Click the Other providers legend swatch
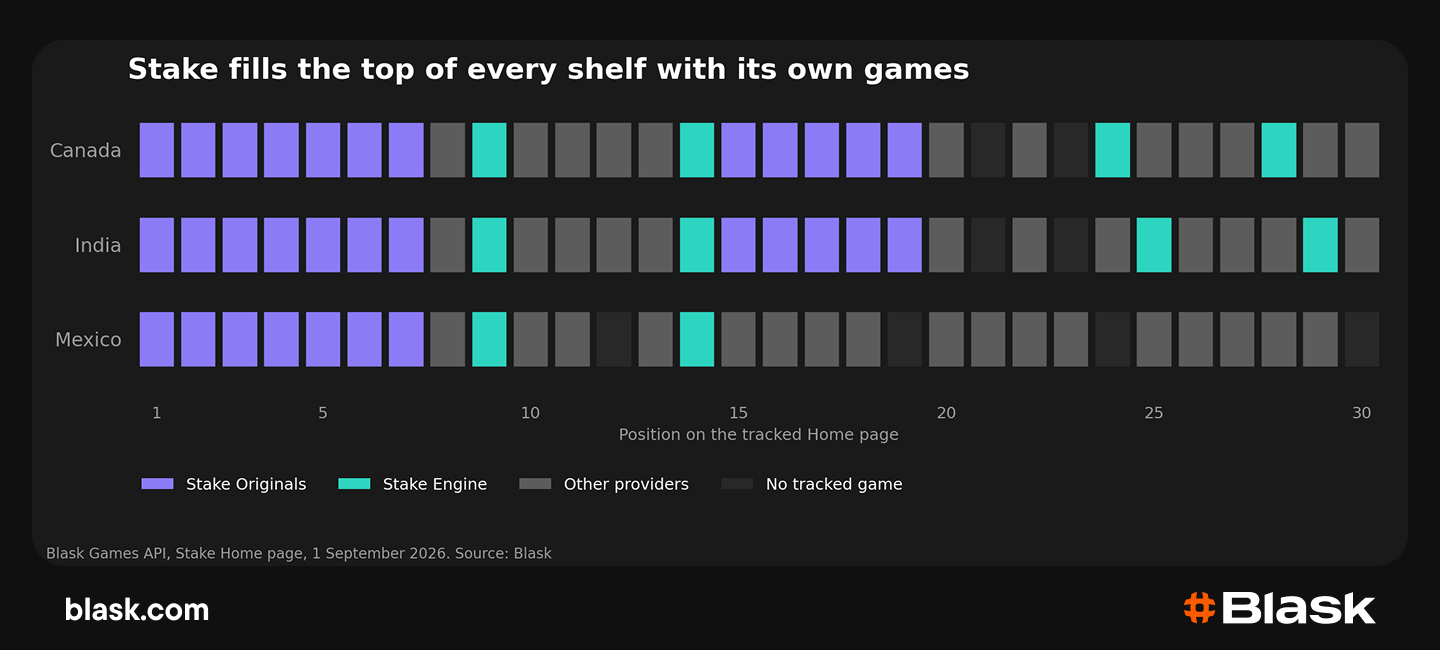 [535, 484]
